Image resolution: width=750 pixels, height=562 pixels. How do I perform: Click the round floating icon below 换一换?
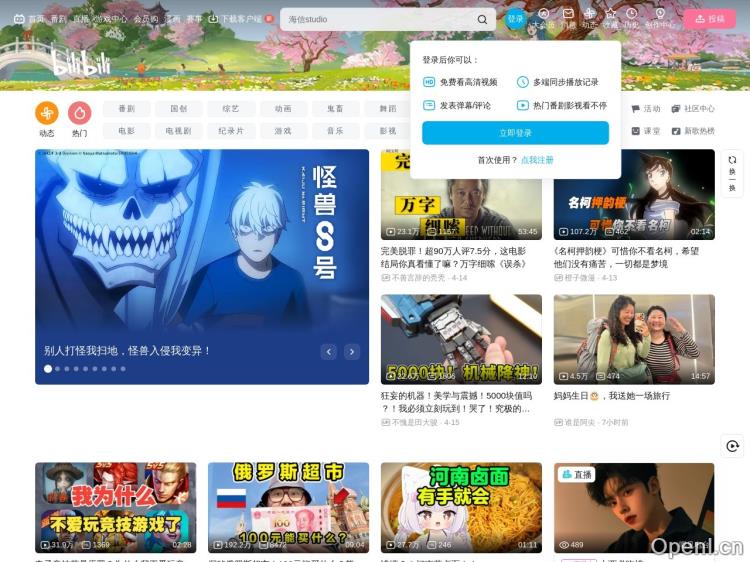732,446
